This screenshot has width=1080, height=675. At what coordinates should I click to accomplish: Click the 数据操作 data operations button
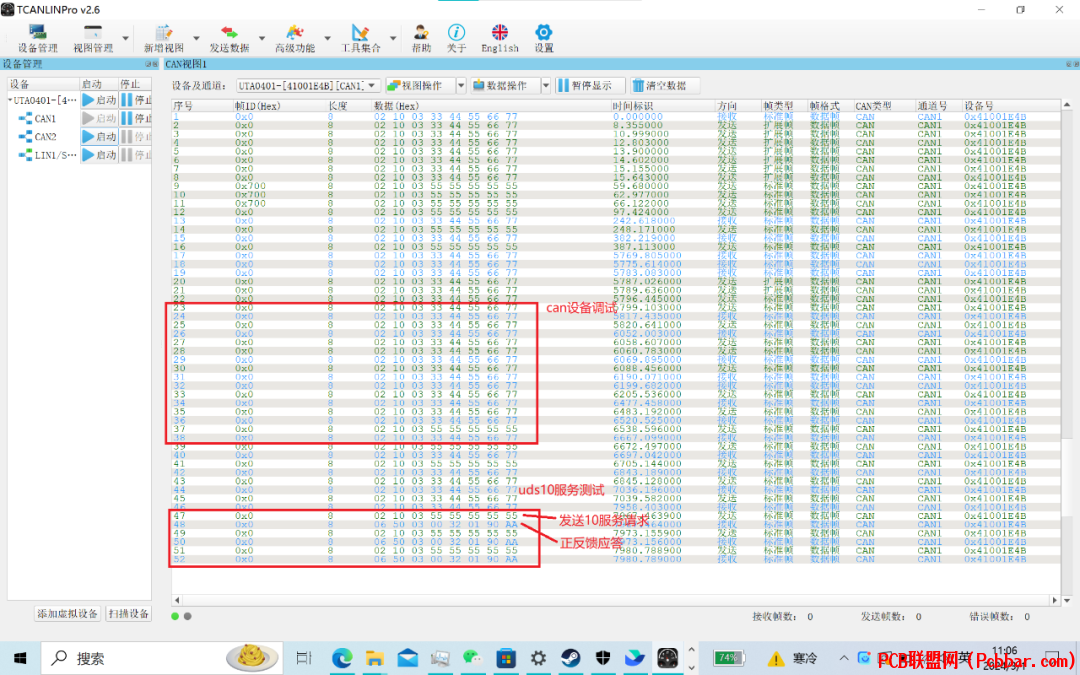coord(505,85)
